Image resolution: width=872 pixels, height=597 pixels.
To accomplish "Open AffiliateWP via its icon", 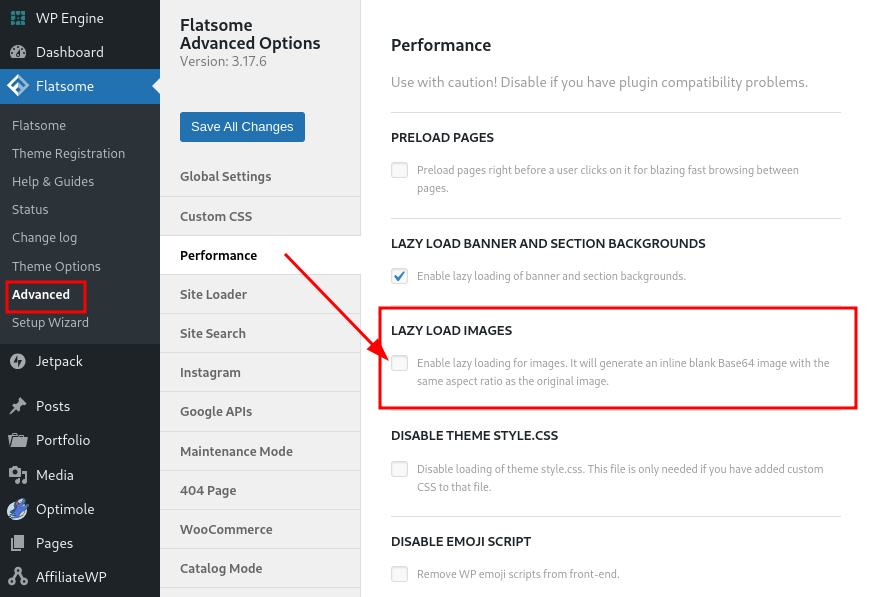I will (18, 576).
